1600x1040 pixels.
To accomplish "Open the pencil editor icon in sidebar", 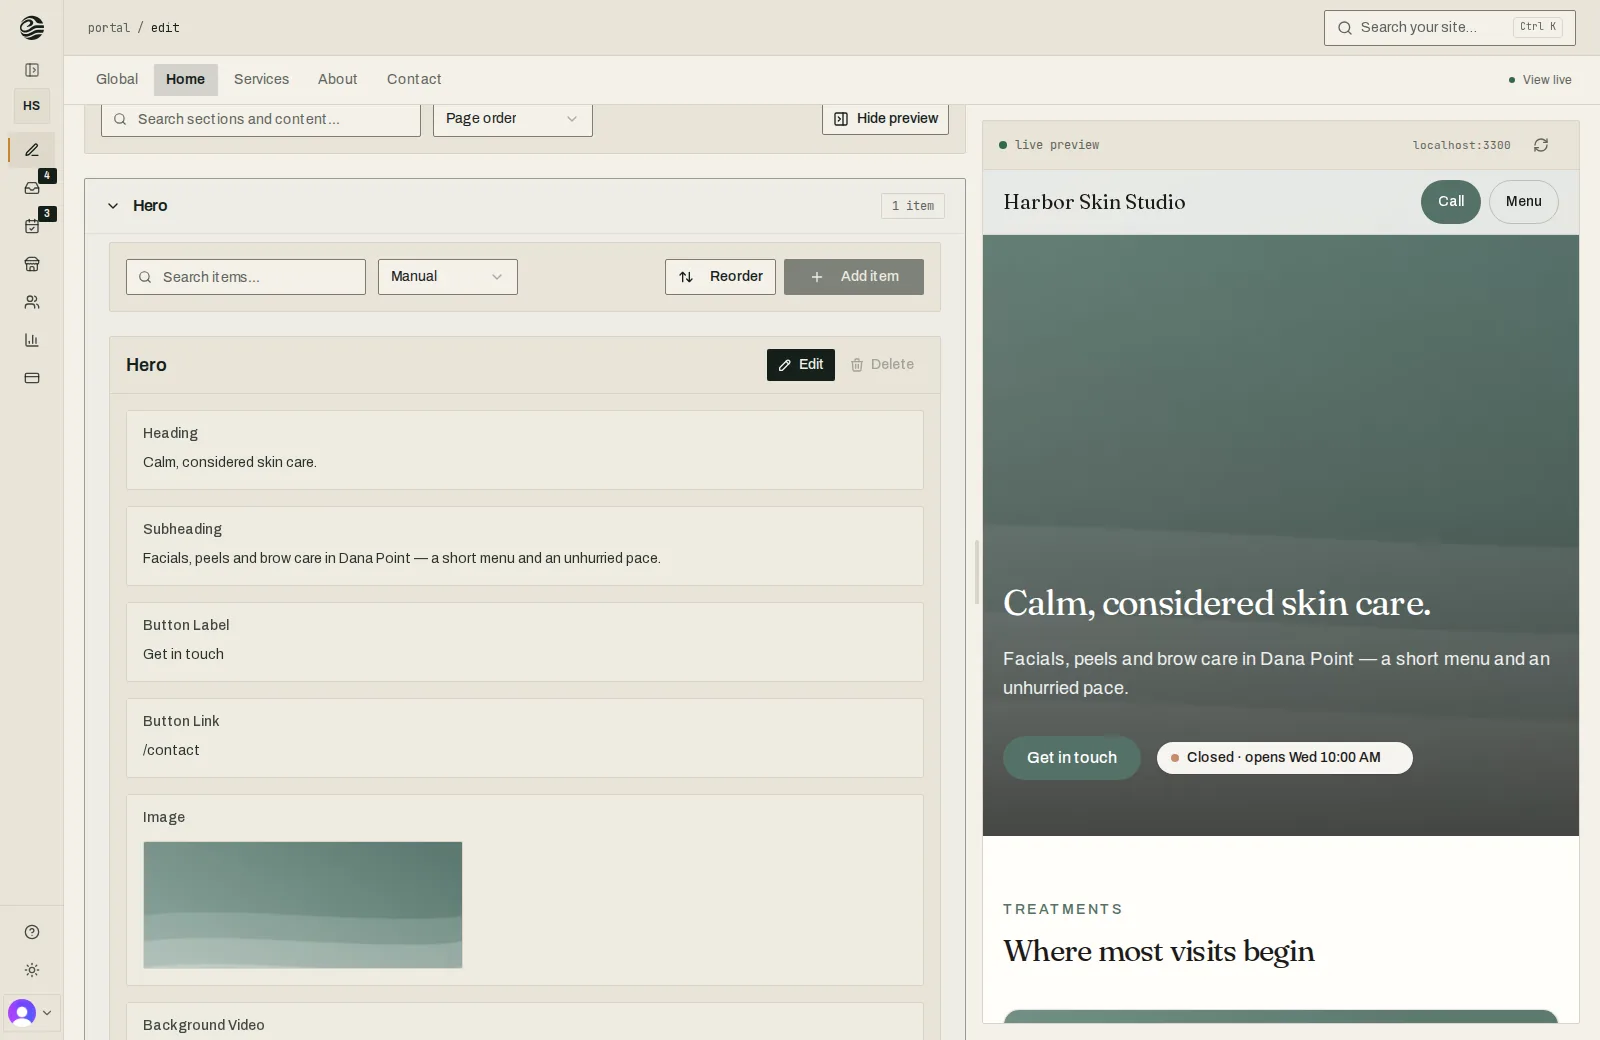I will pyautogui.click(x=32, y=150).
